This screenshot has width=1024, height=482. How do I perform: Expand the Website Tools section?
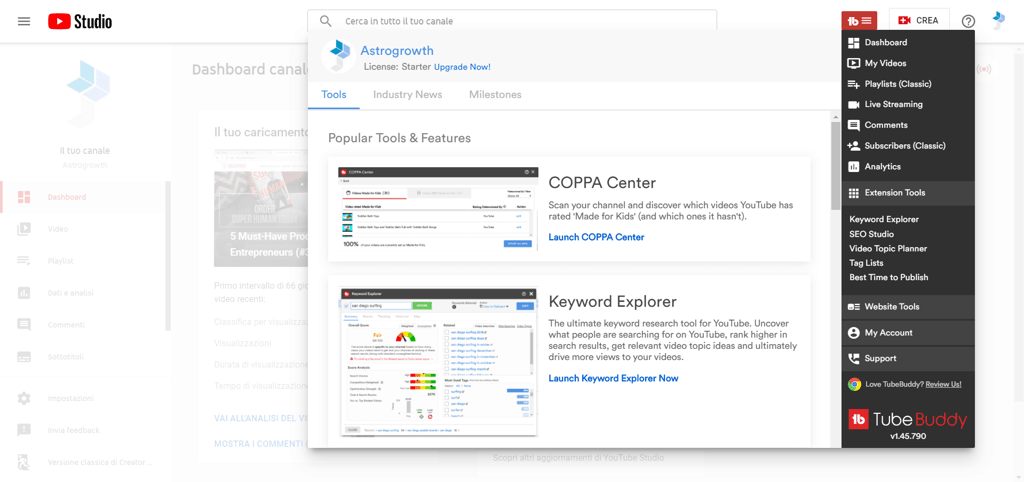(x=908, y=306)
